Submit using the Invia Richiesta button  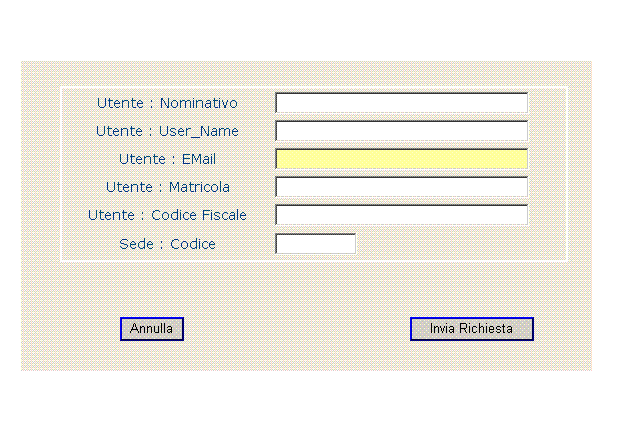[x=472, y=329]
